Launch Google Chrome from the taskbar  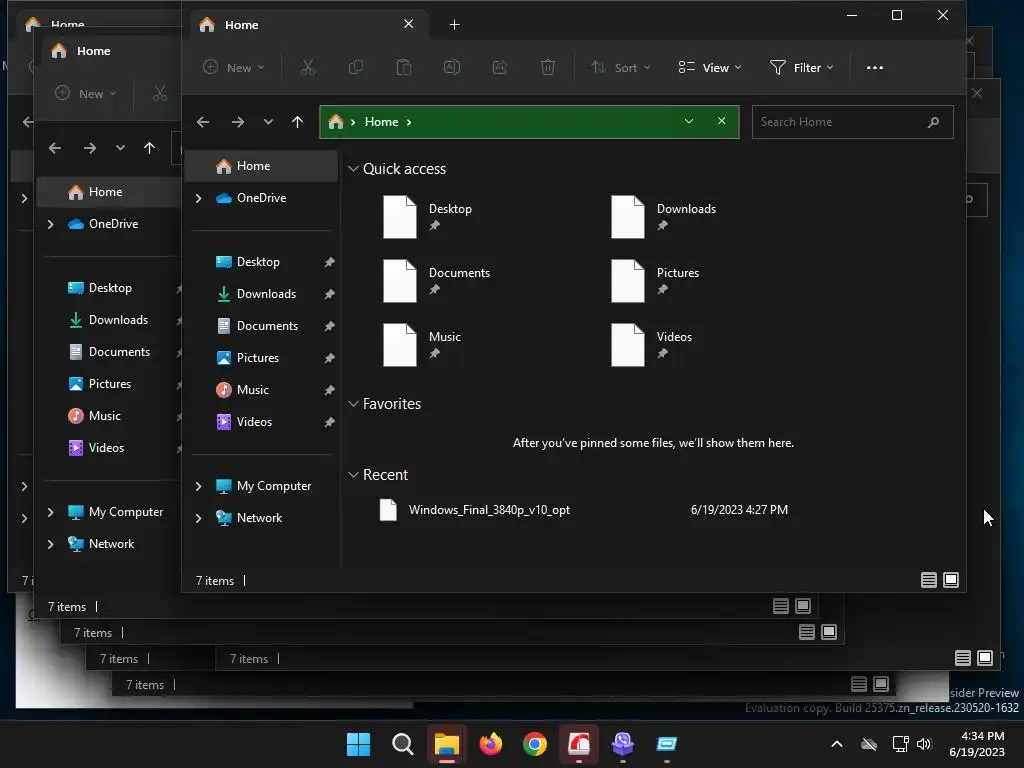click(535, 744)
